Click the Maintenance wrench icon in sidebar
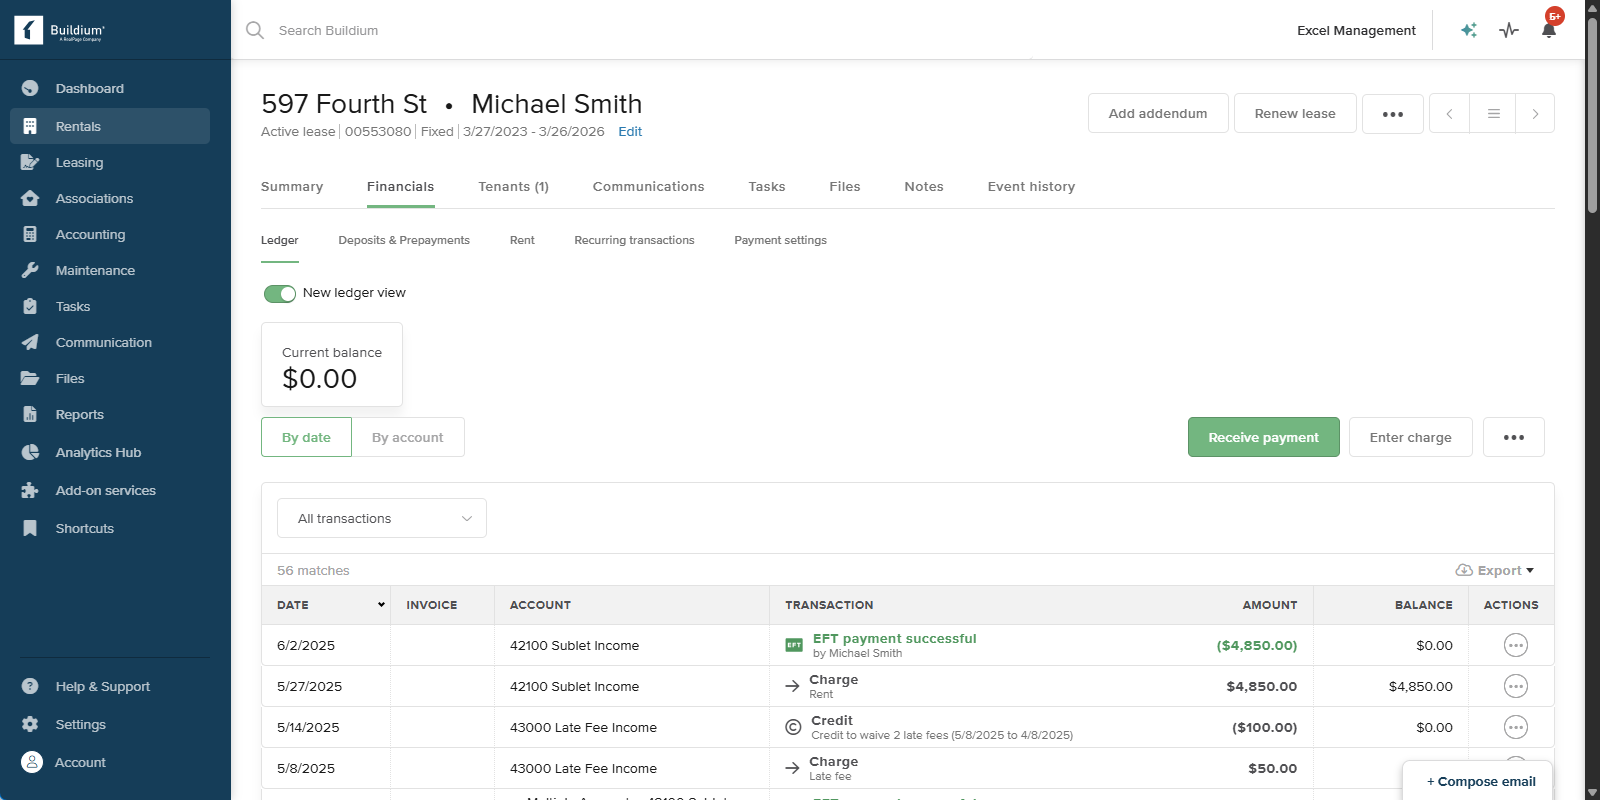This screenshot has height=800, width=1600. (30, 270)
